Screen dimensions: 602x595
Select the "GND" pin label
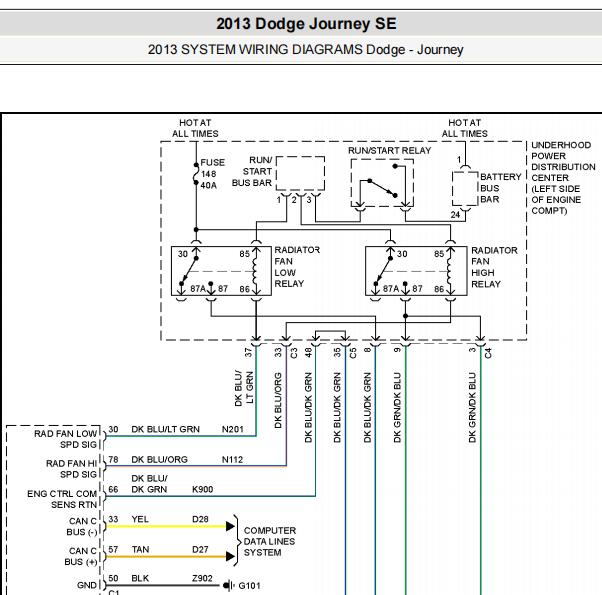(87, 585)
